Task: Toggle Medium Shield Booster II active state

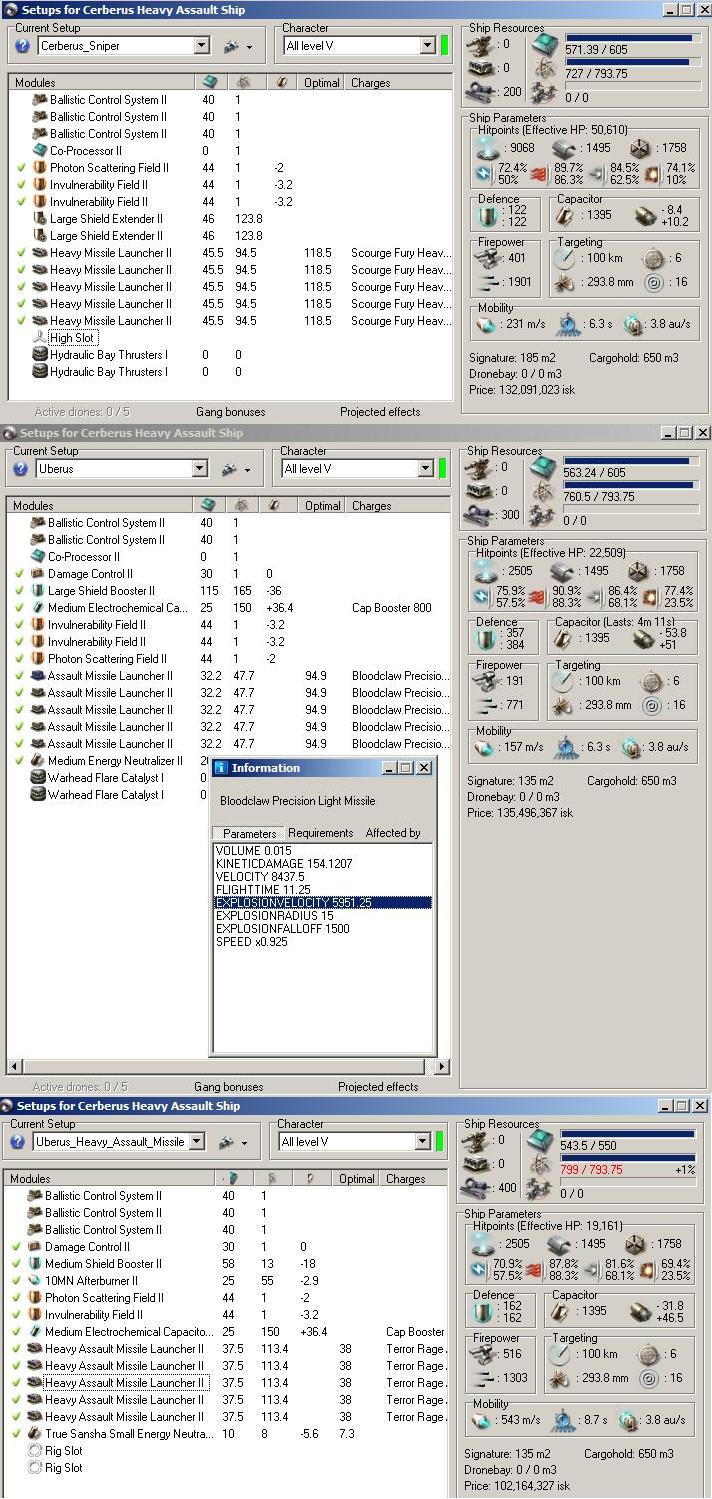Action: (x=17, y=1264)
